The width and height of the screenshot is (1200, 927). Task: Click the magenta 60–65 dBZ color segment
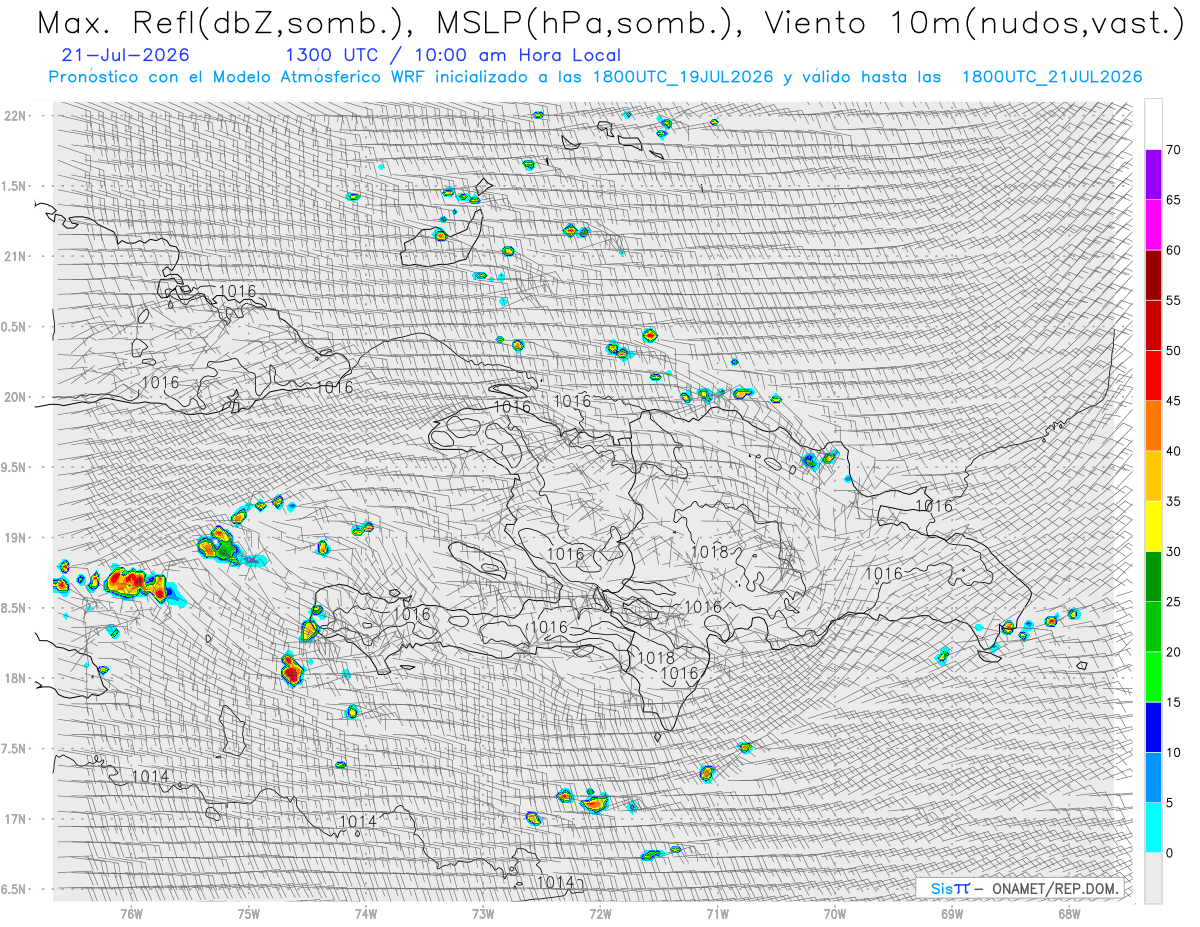pos(1153,225)
